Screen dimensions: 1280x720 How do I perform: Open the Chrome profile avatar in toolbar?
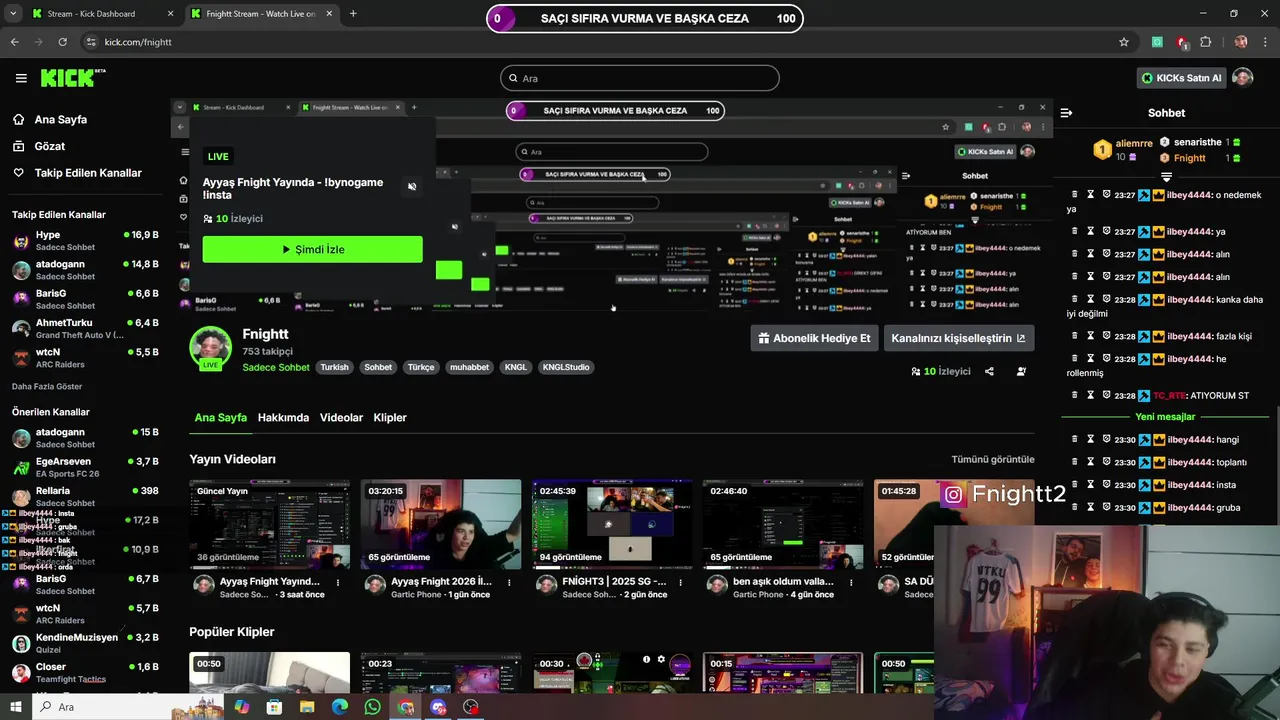coord(1241,42)
